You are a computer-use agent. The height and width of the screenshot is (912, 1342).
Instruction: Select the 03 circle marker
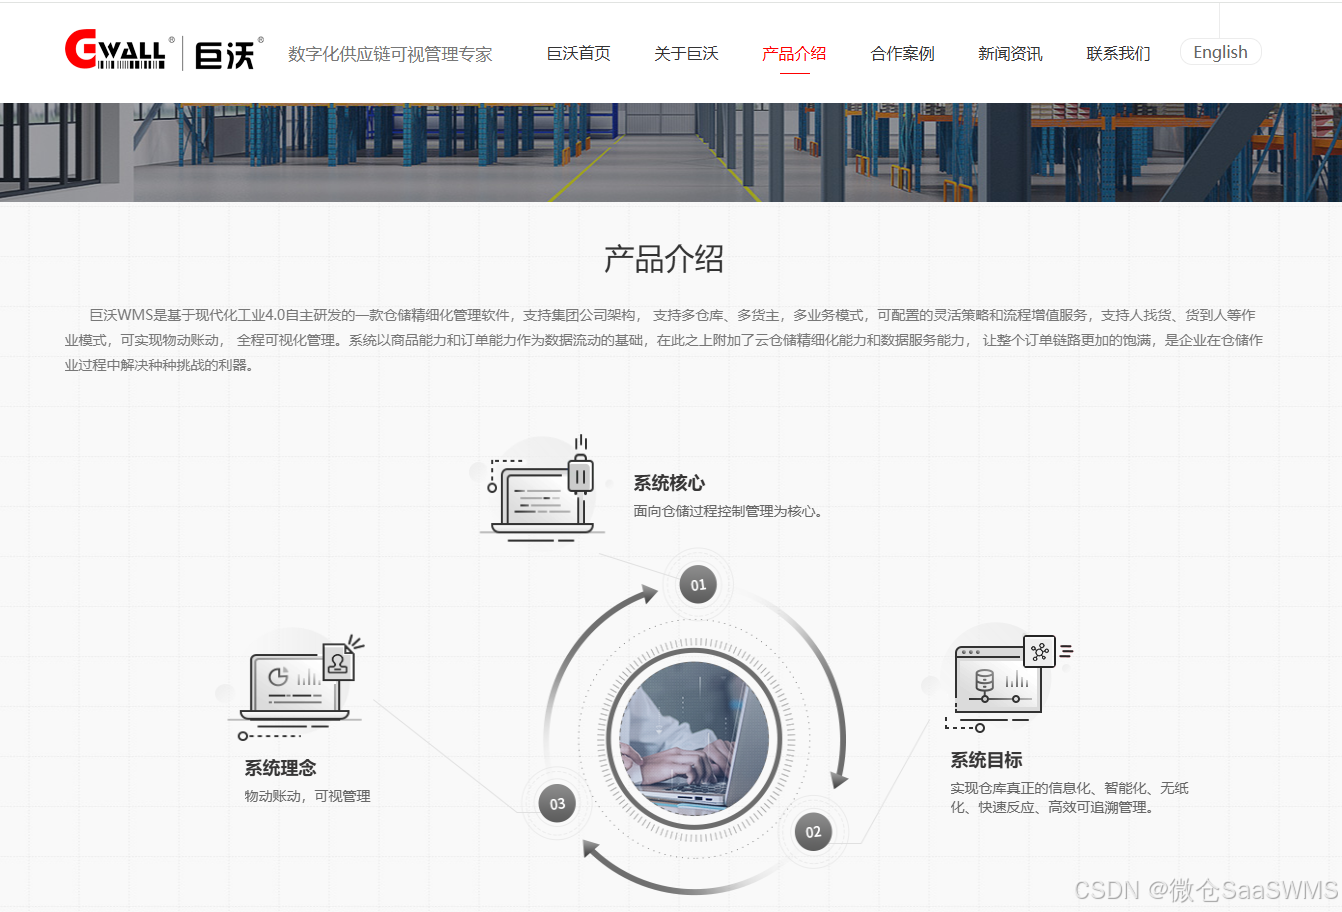click(557, 803)
